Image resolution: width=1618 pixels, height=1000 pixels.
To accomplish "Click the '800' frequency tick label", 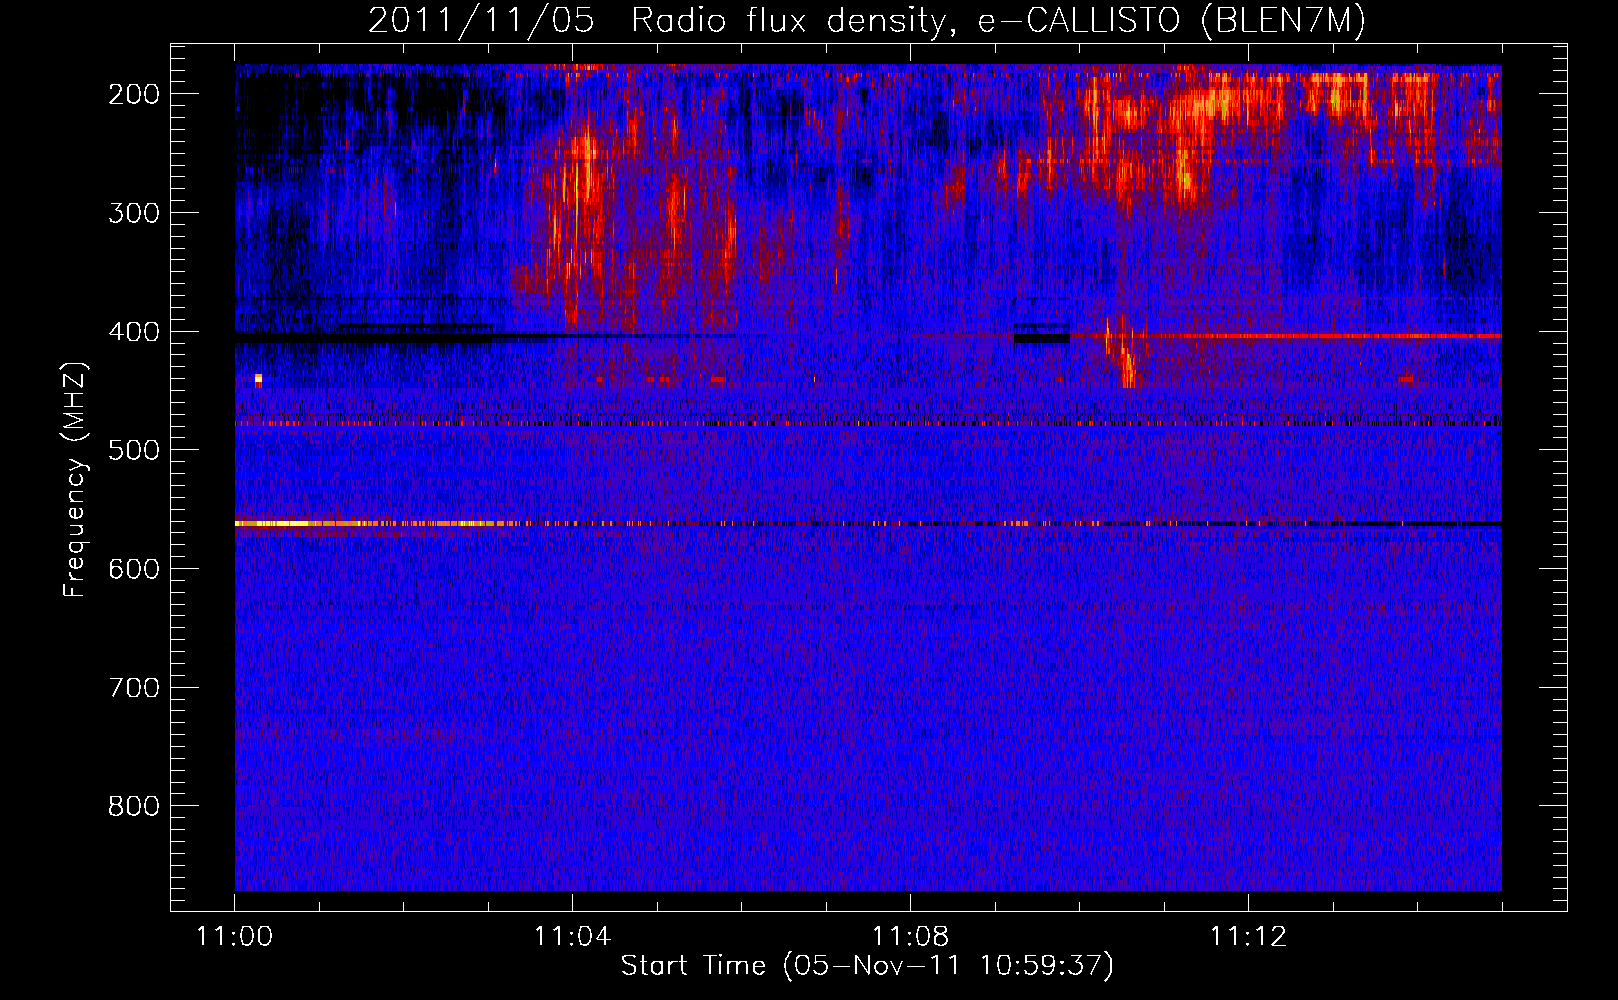I will tap(134, 806).
